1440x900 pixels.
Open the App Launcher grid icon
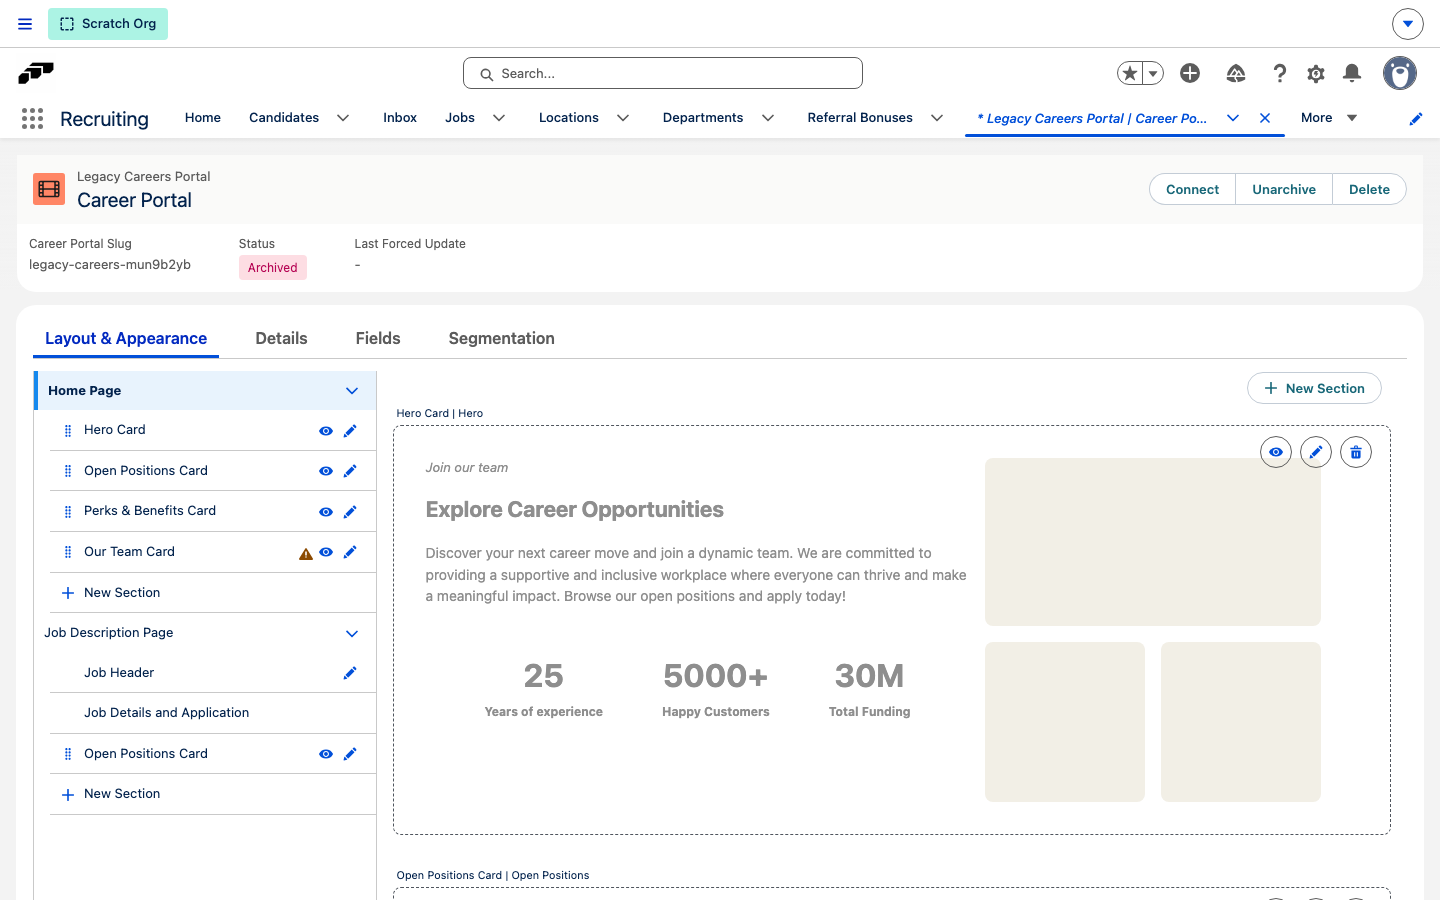[x=32, y=119]
